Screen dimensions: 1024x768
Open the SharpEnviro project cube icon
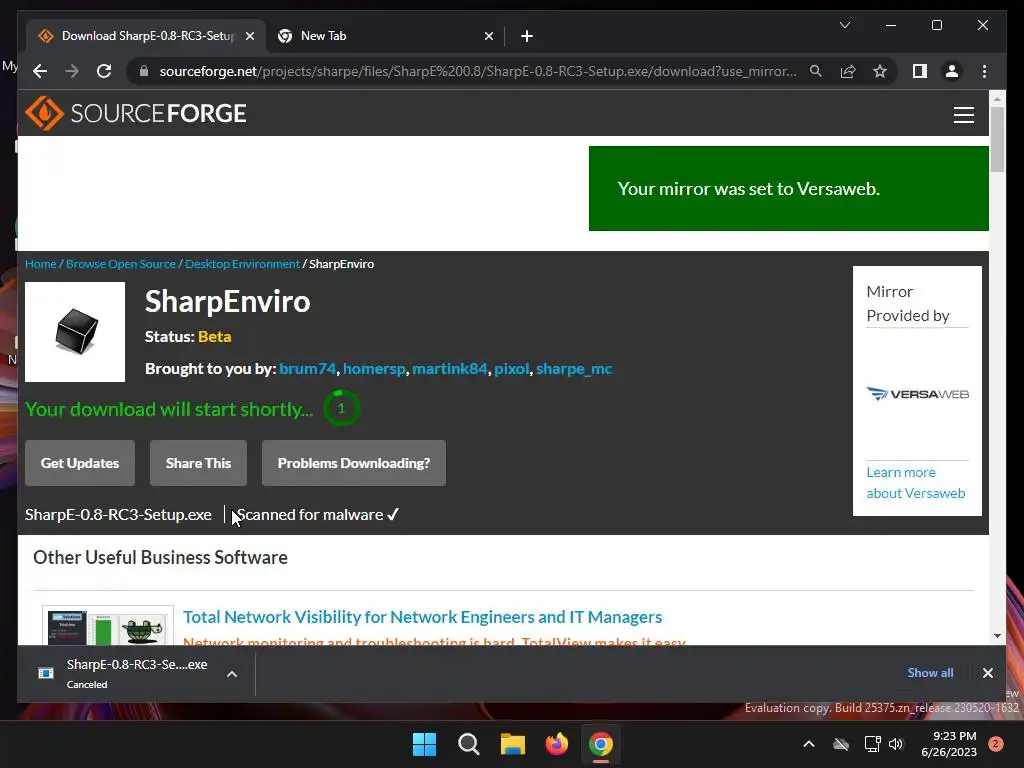click(x=75, y=332)
